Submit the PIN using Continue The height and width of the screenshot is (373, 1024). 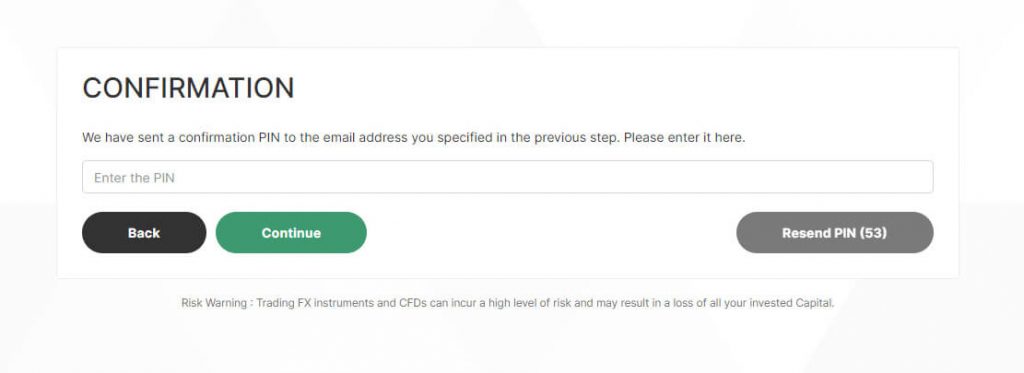tap(291, 233)
